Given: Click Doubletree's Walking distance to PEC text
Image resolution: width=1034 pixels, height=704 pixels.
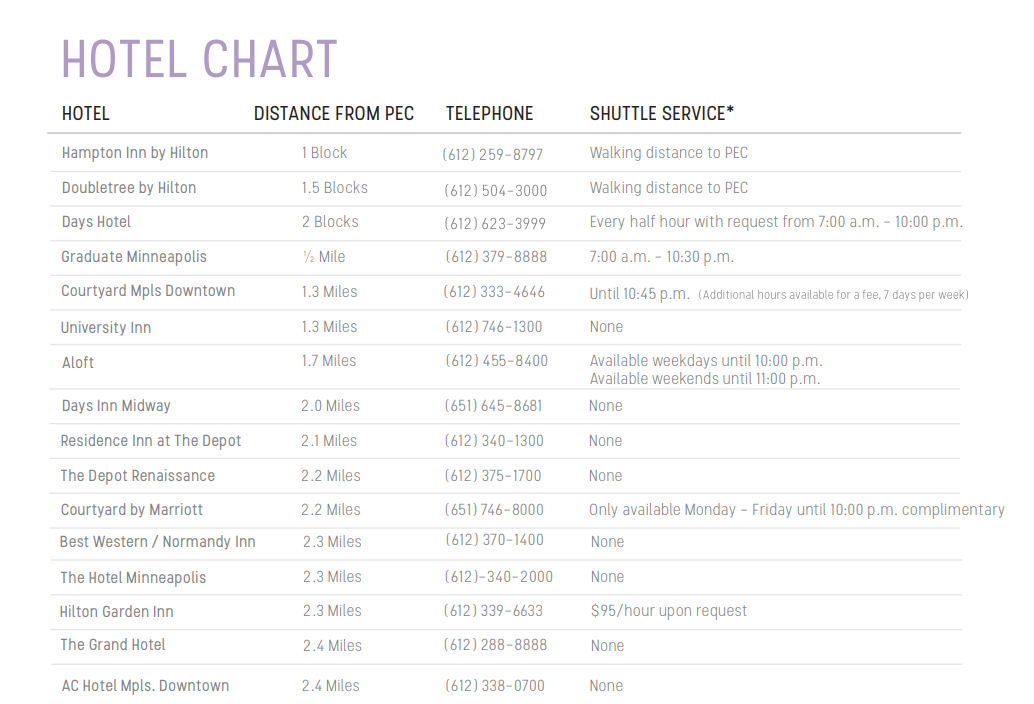Looking at the screenshot, I should pyautogui.click(x=669, y=188).
